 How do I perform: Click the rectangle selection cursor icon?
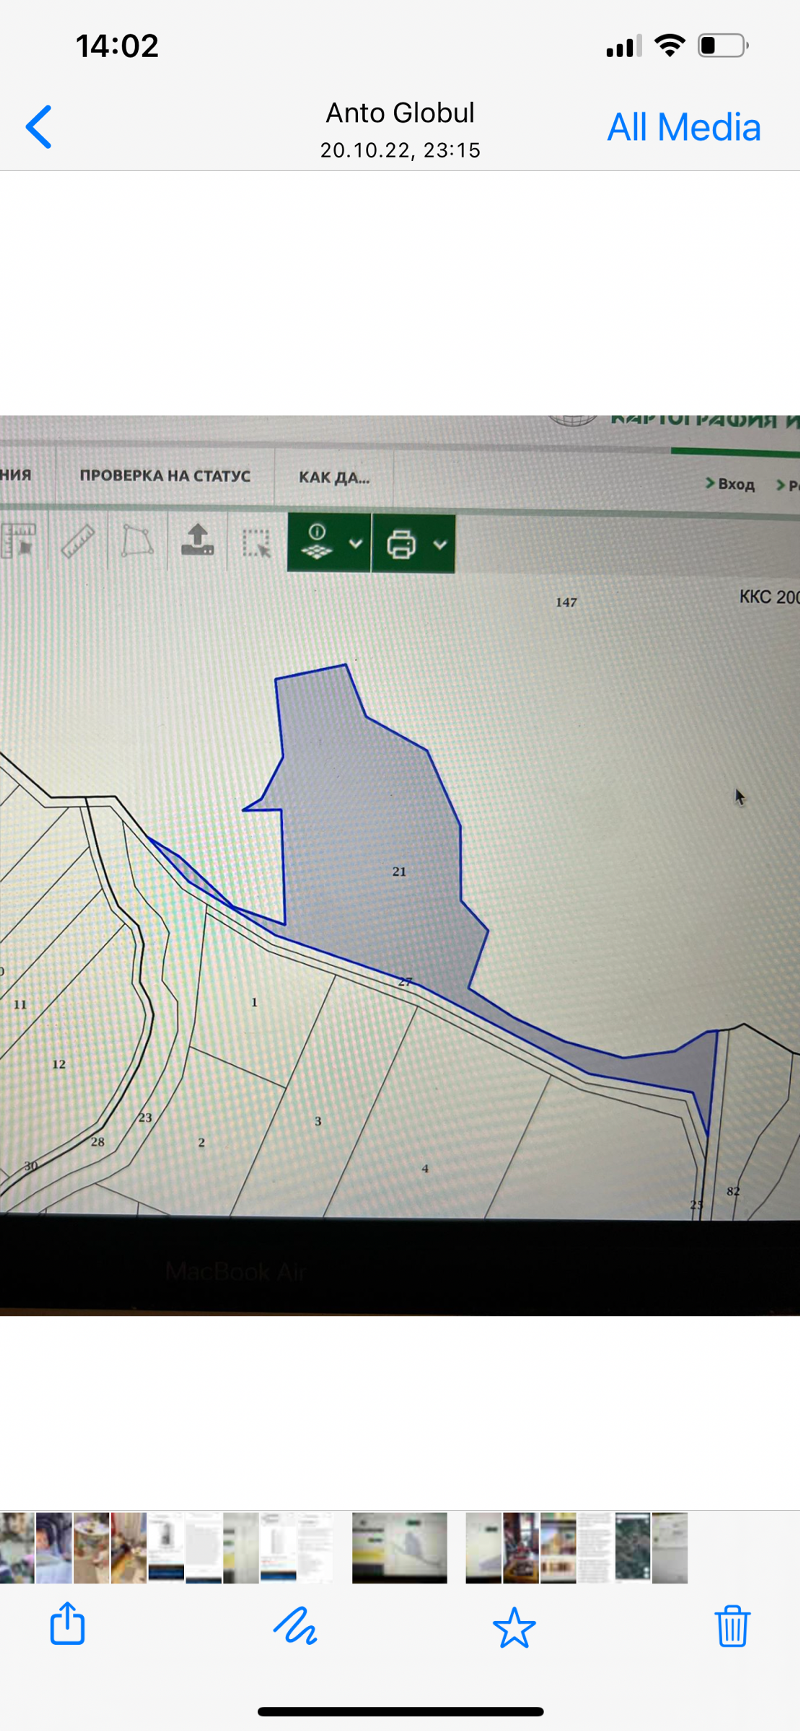coord(257,543)
